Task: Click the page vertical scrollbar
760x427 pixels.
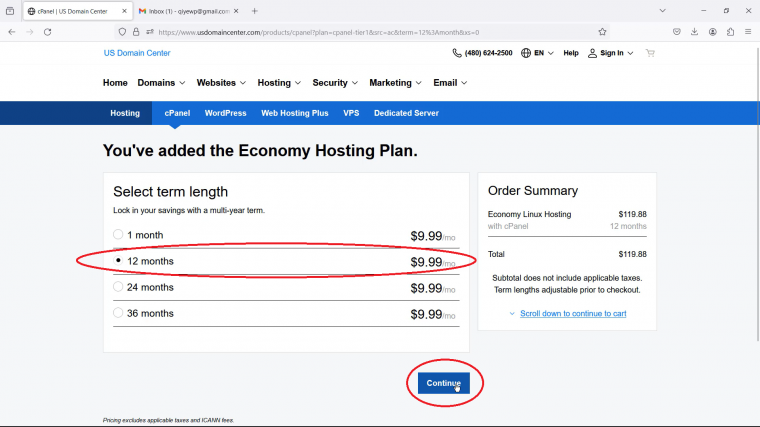Action: [757, 194]
